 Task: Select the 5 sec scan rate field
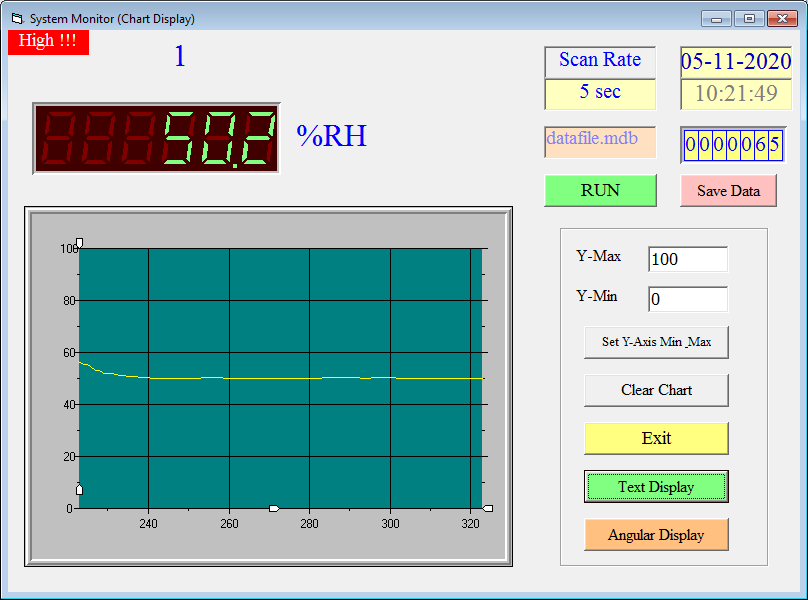pyautogui.click(x=600, y=93)
